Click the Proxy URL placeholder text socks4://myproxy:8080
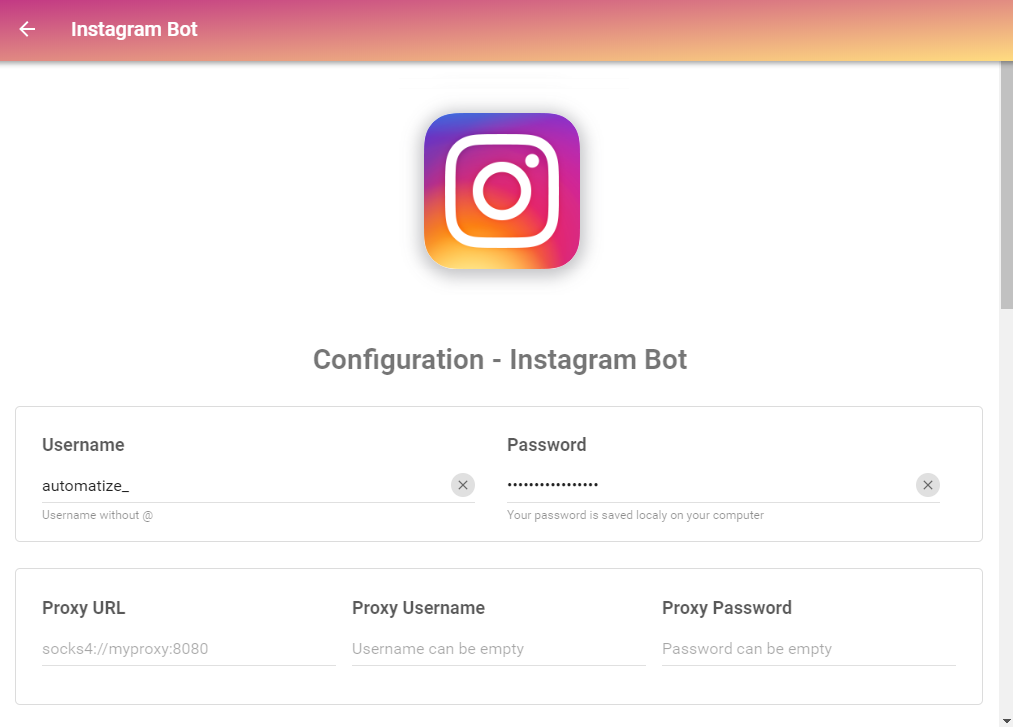1013x727 pixels. 124,649
